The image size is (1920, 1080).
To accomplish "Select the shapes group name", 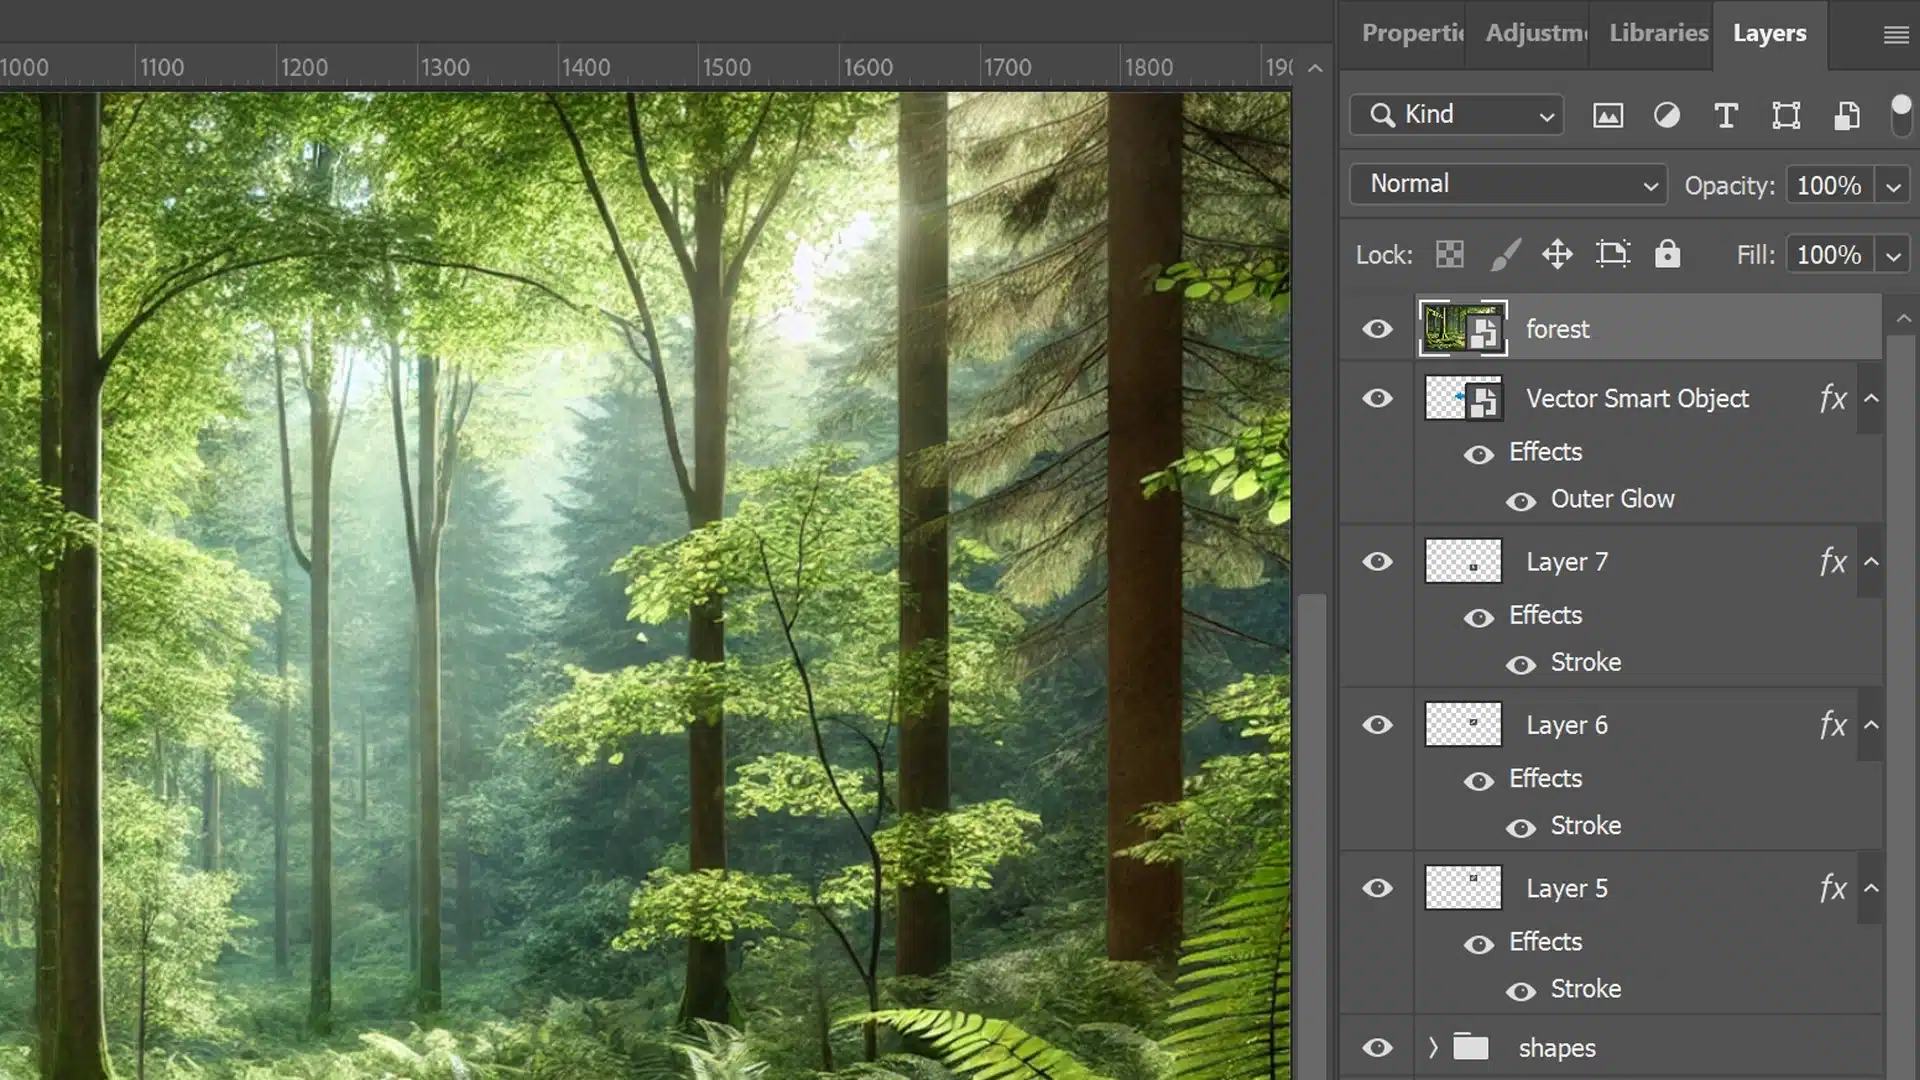I will point(1557,1048).
